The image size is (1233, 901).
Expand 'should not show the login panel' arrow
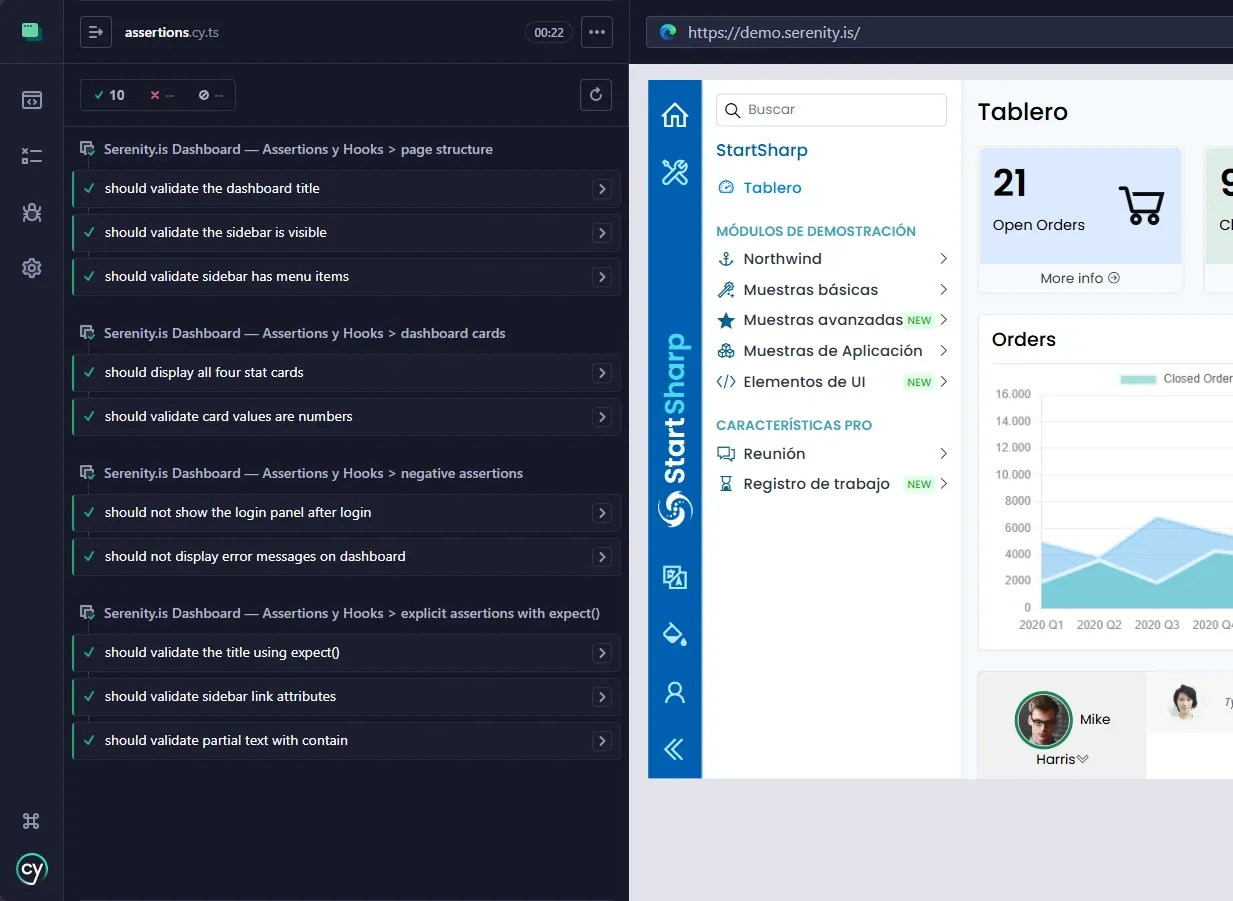coord(602,512)
